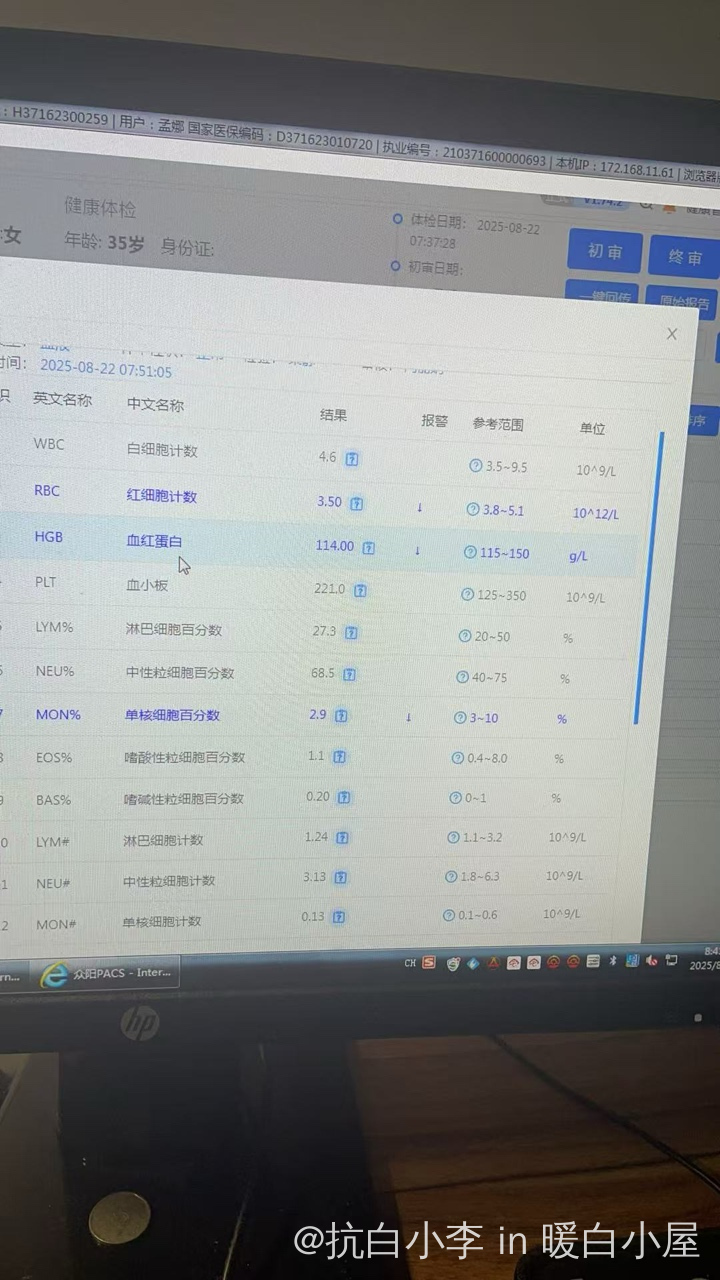This screenshot has width=720, height=1280.
Task: Open the Sogou input method tray icon
Action: pos(429,963)
